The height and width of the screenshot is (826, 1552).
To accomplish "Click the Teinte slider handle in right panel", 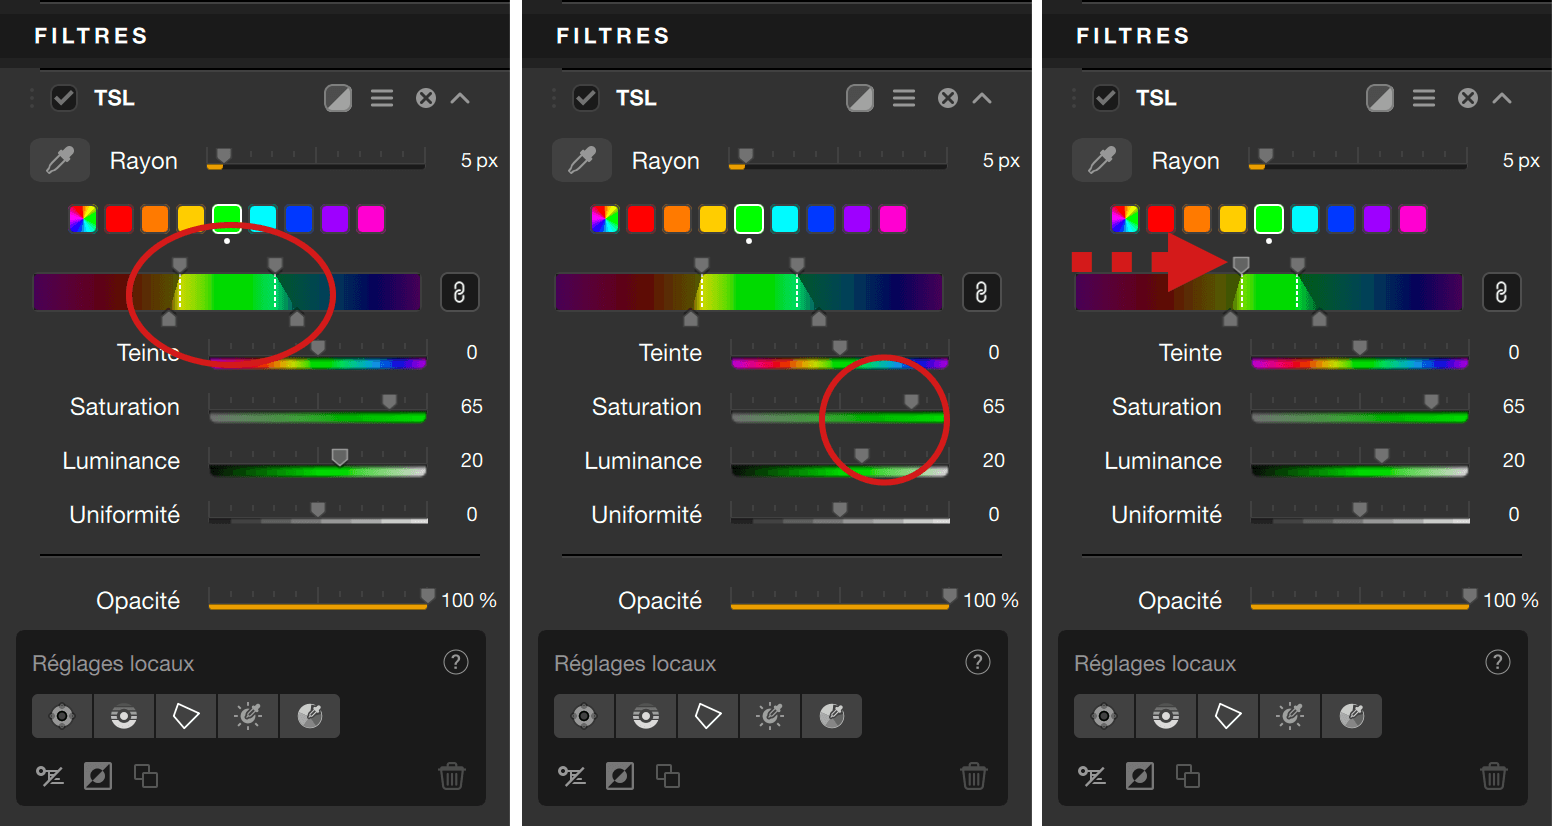I will [1359, 347].
